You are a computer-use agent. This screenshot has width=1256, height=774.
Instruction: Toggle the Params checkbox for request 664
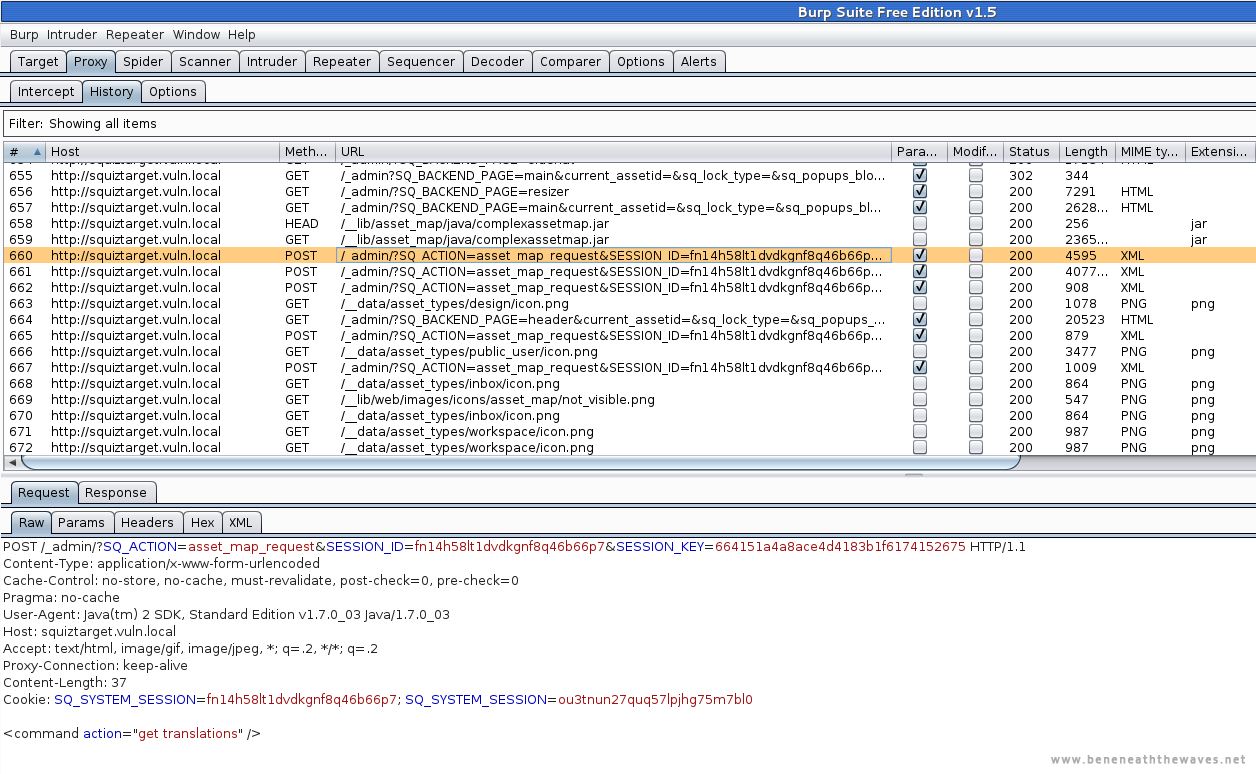click(x=920, y=319)
